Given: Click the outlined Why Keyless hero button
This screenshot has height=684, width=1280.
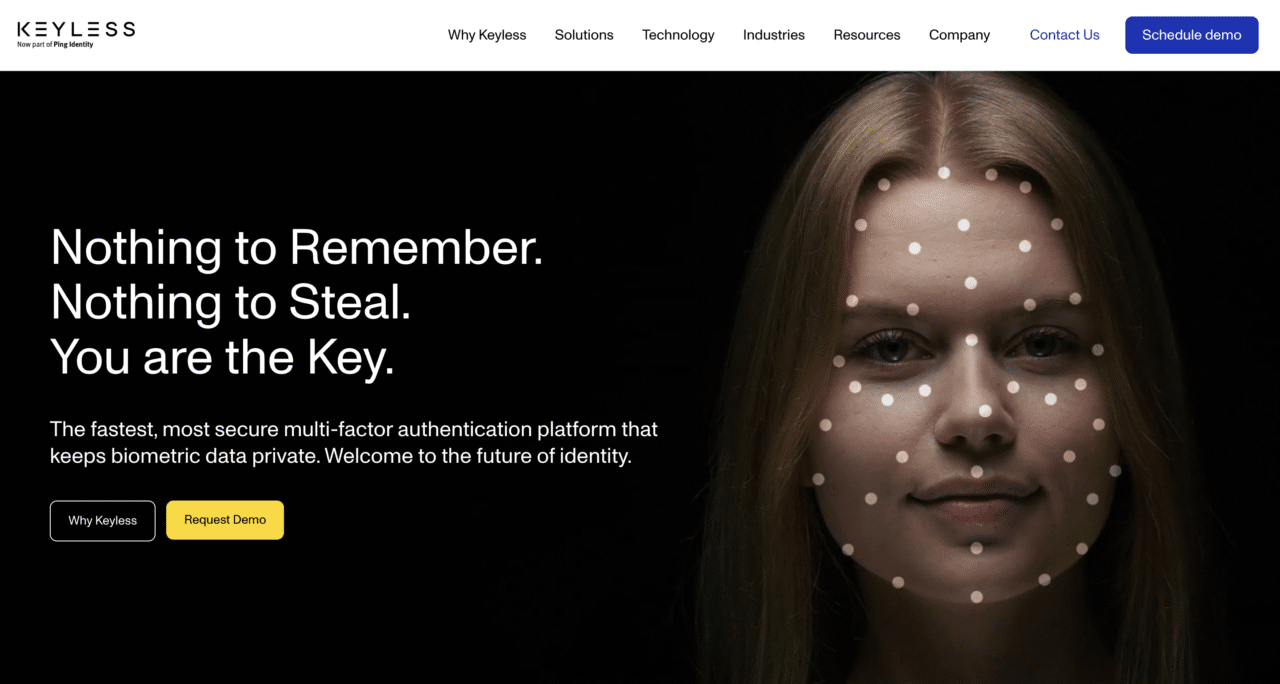Looking at the screenshot, I should point(103,520).
